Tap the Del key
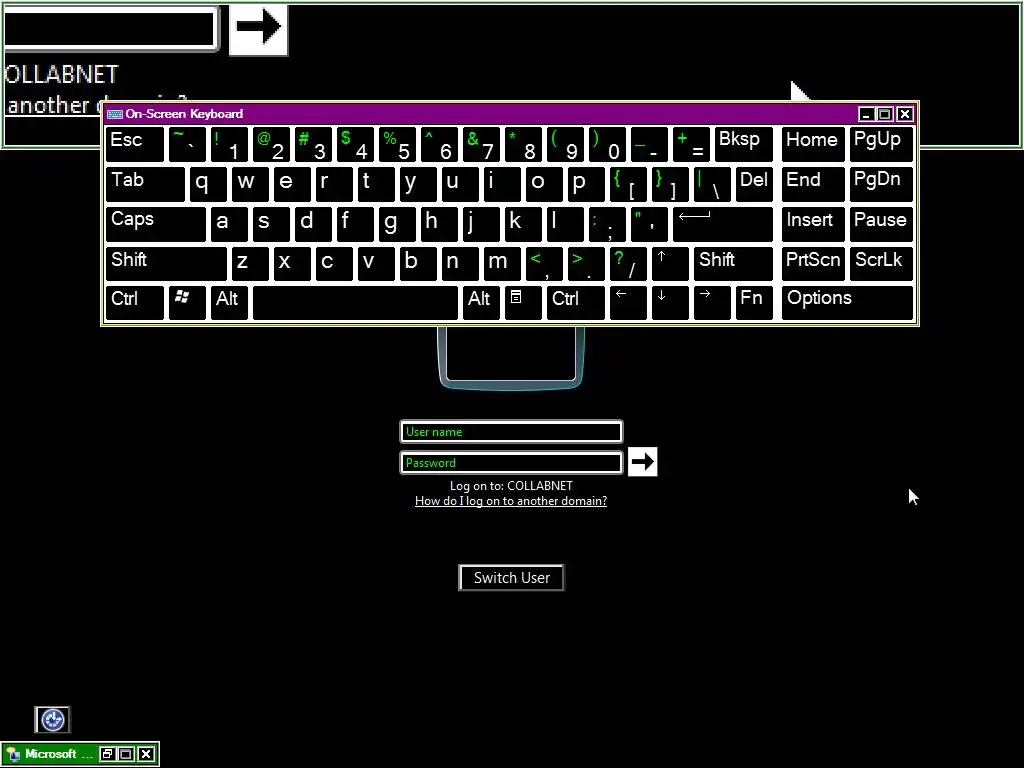This screenshot has height=768, width=1024. pyautogui.click(x=754, y=184)
